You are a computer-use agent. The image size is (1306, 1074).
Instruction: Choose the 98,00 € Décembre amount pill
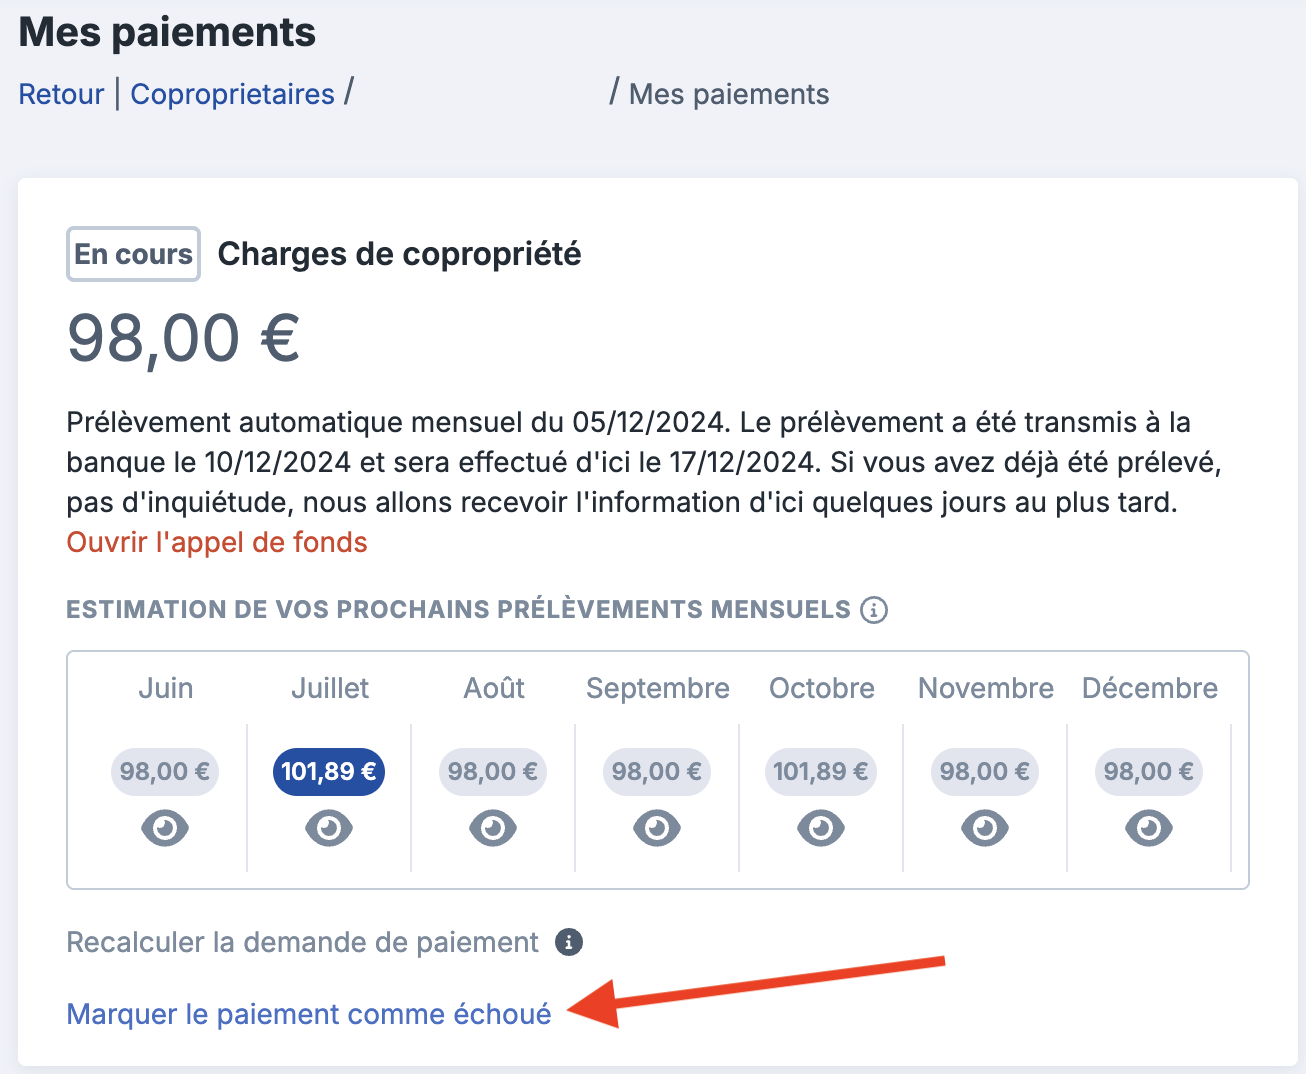click(x=1149, y=772)
